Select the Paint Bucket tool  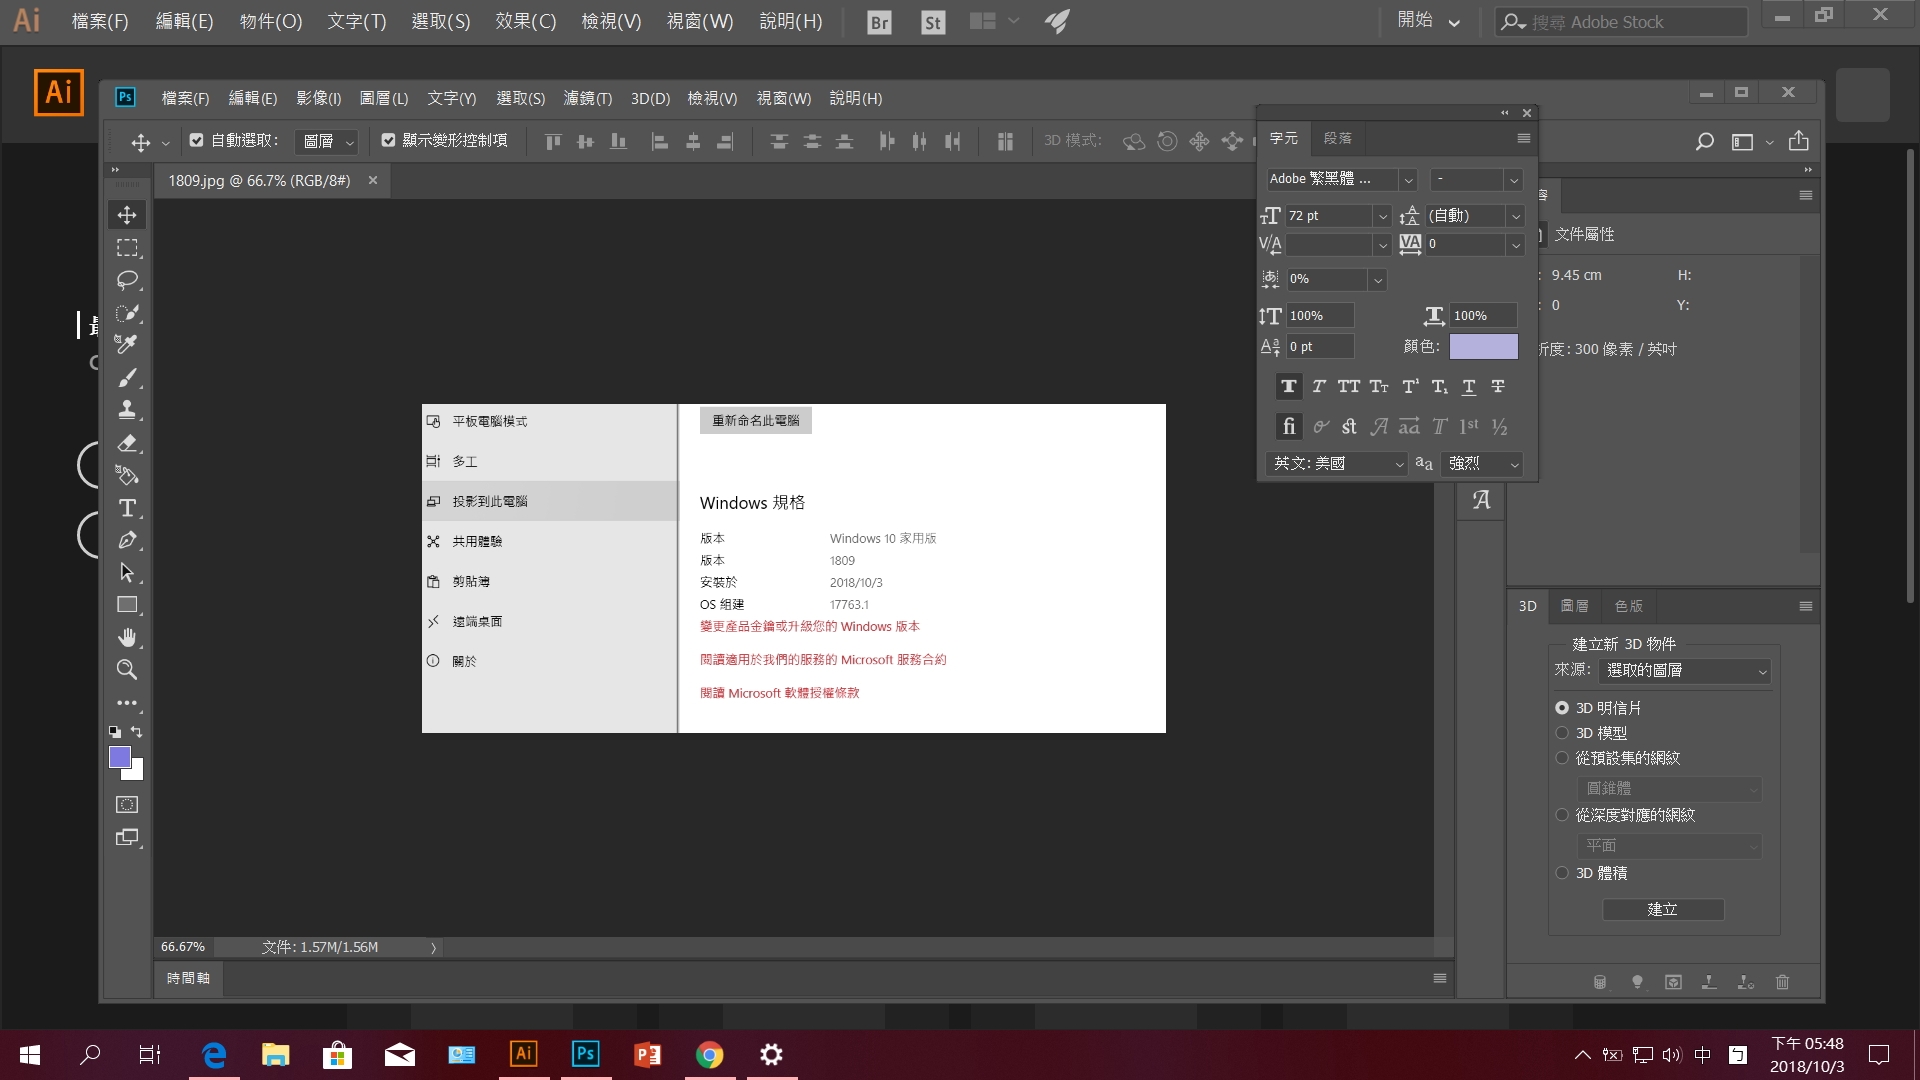(127, 475)
